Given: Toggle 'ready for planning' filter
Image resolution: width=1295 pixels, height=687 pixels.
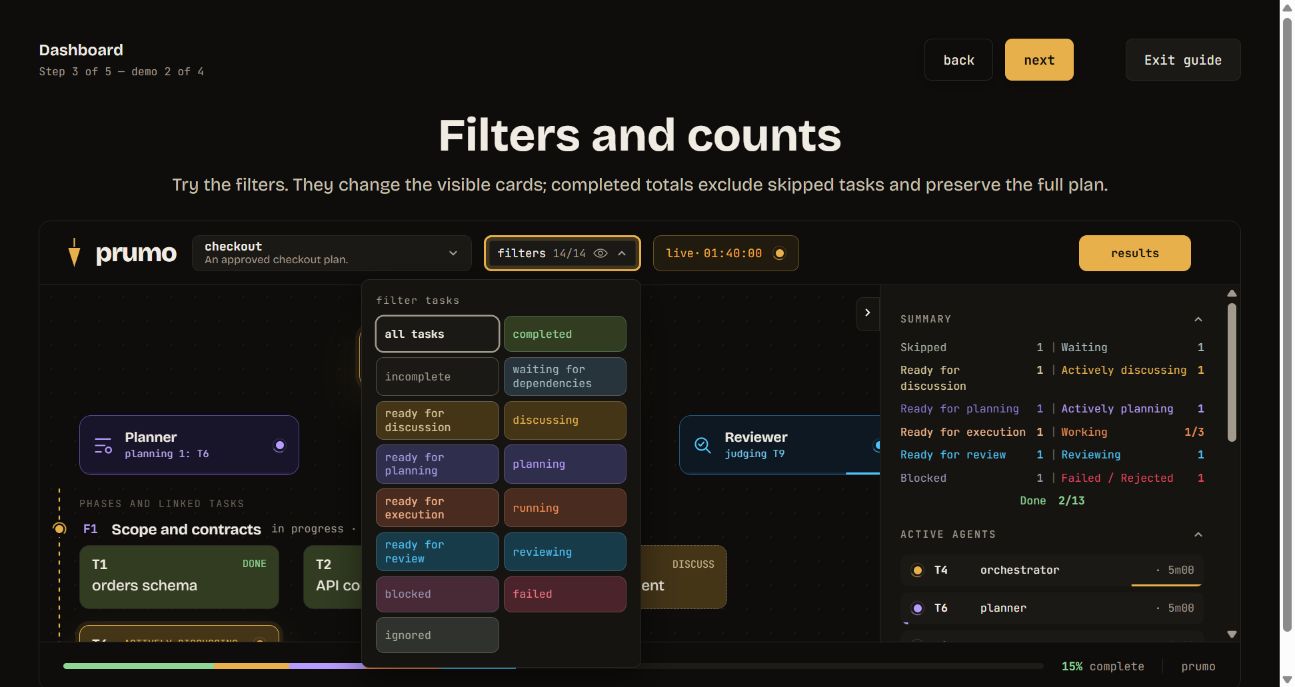Looking at the screenshot, I should coord(437,464).
